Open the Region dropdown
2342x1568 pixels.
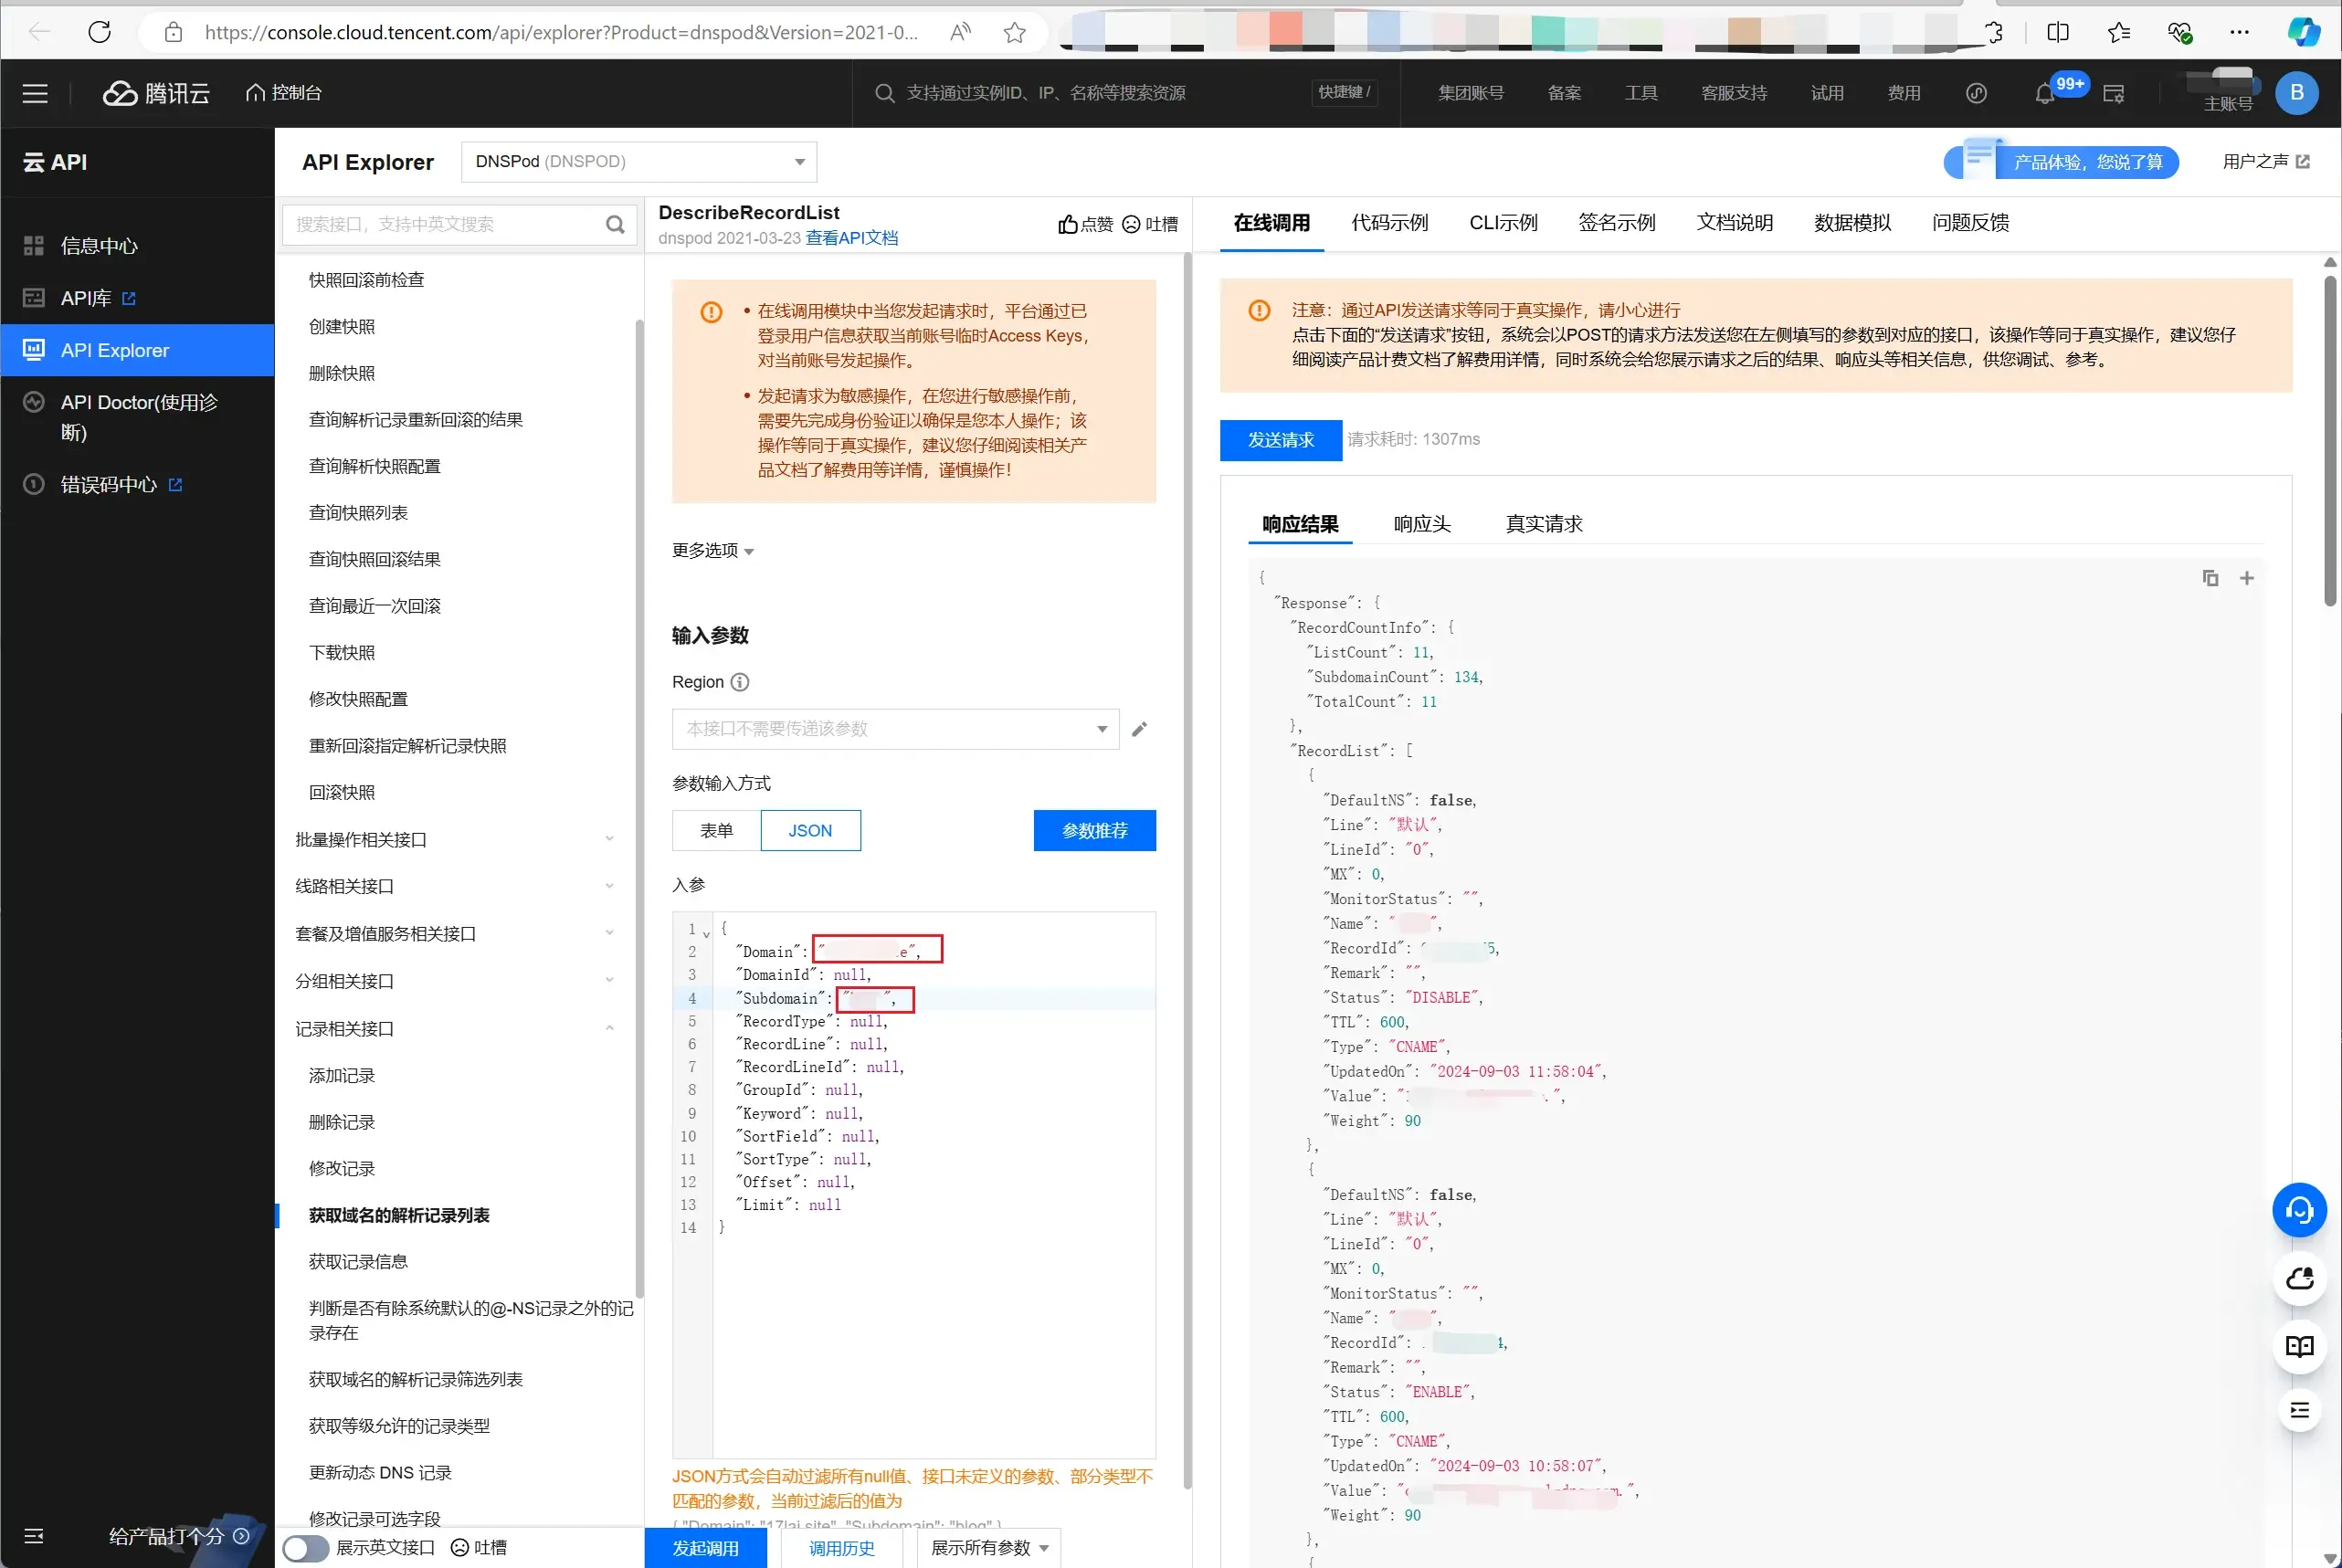pos(895,729)
